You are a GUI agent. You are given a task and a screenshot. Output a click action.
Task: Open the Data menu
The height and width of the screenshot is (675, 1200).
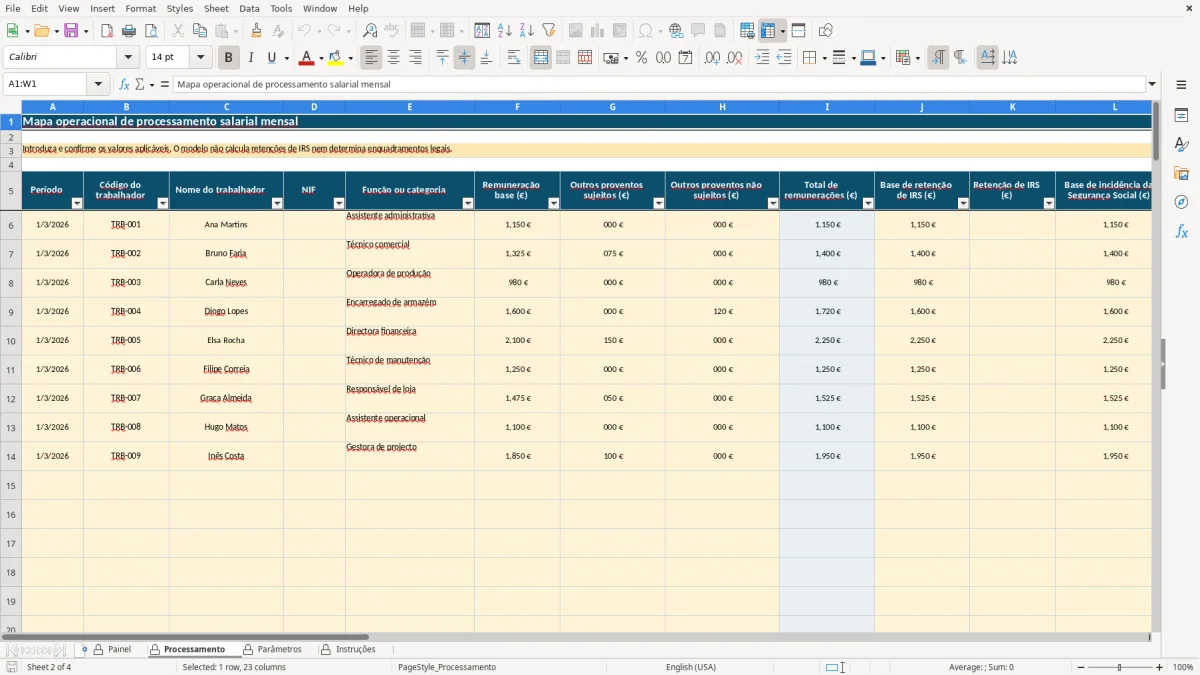[249, 8]
